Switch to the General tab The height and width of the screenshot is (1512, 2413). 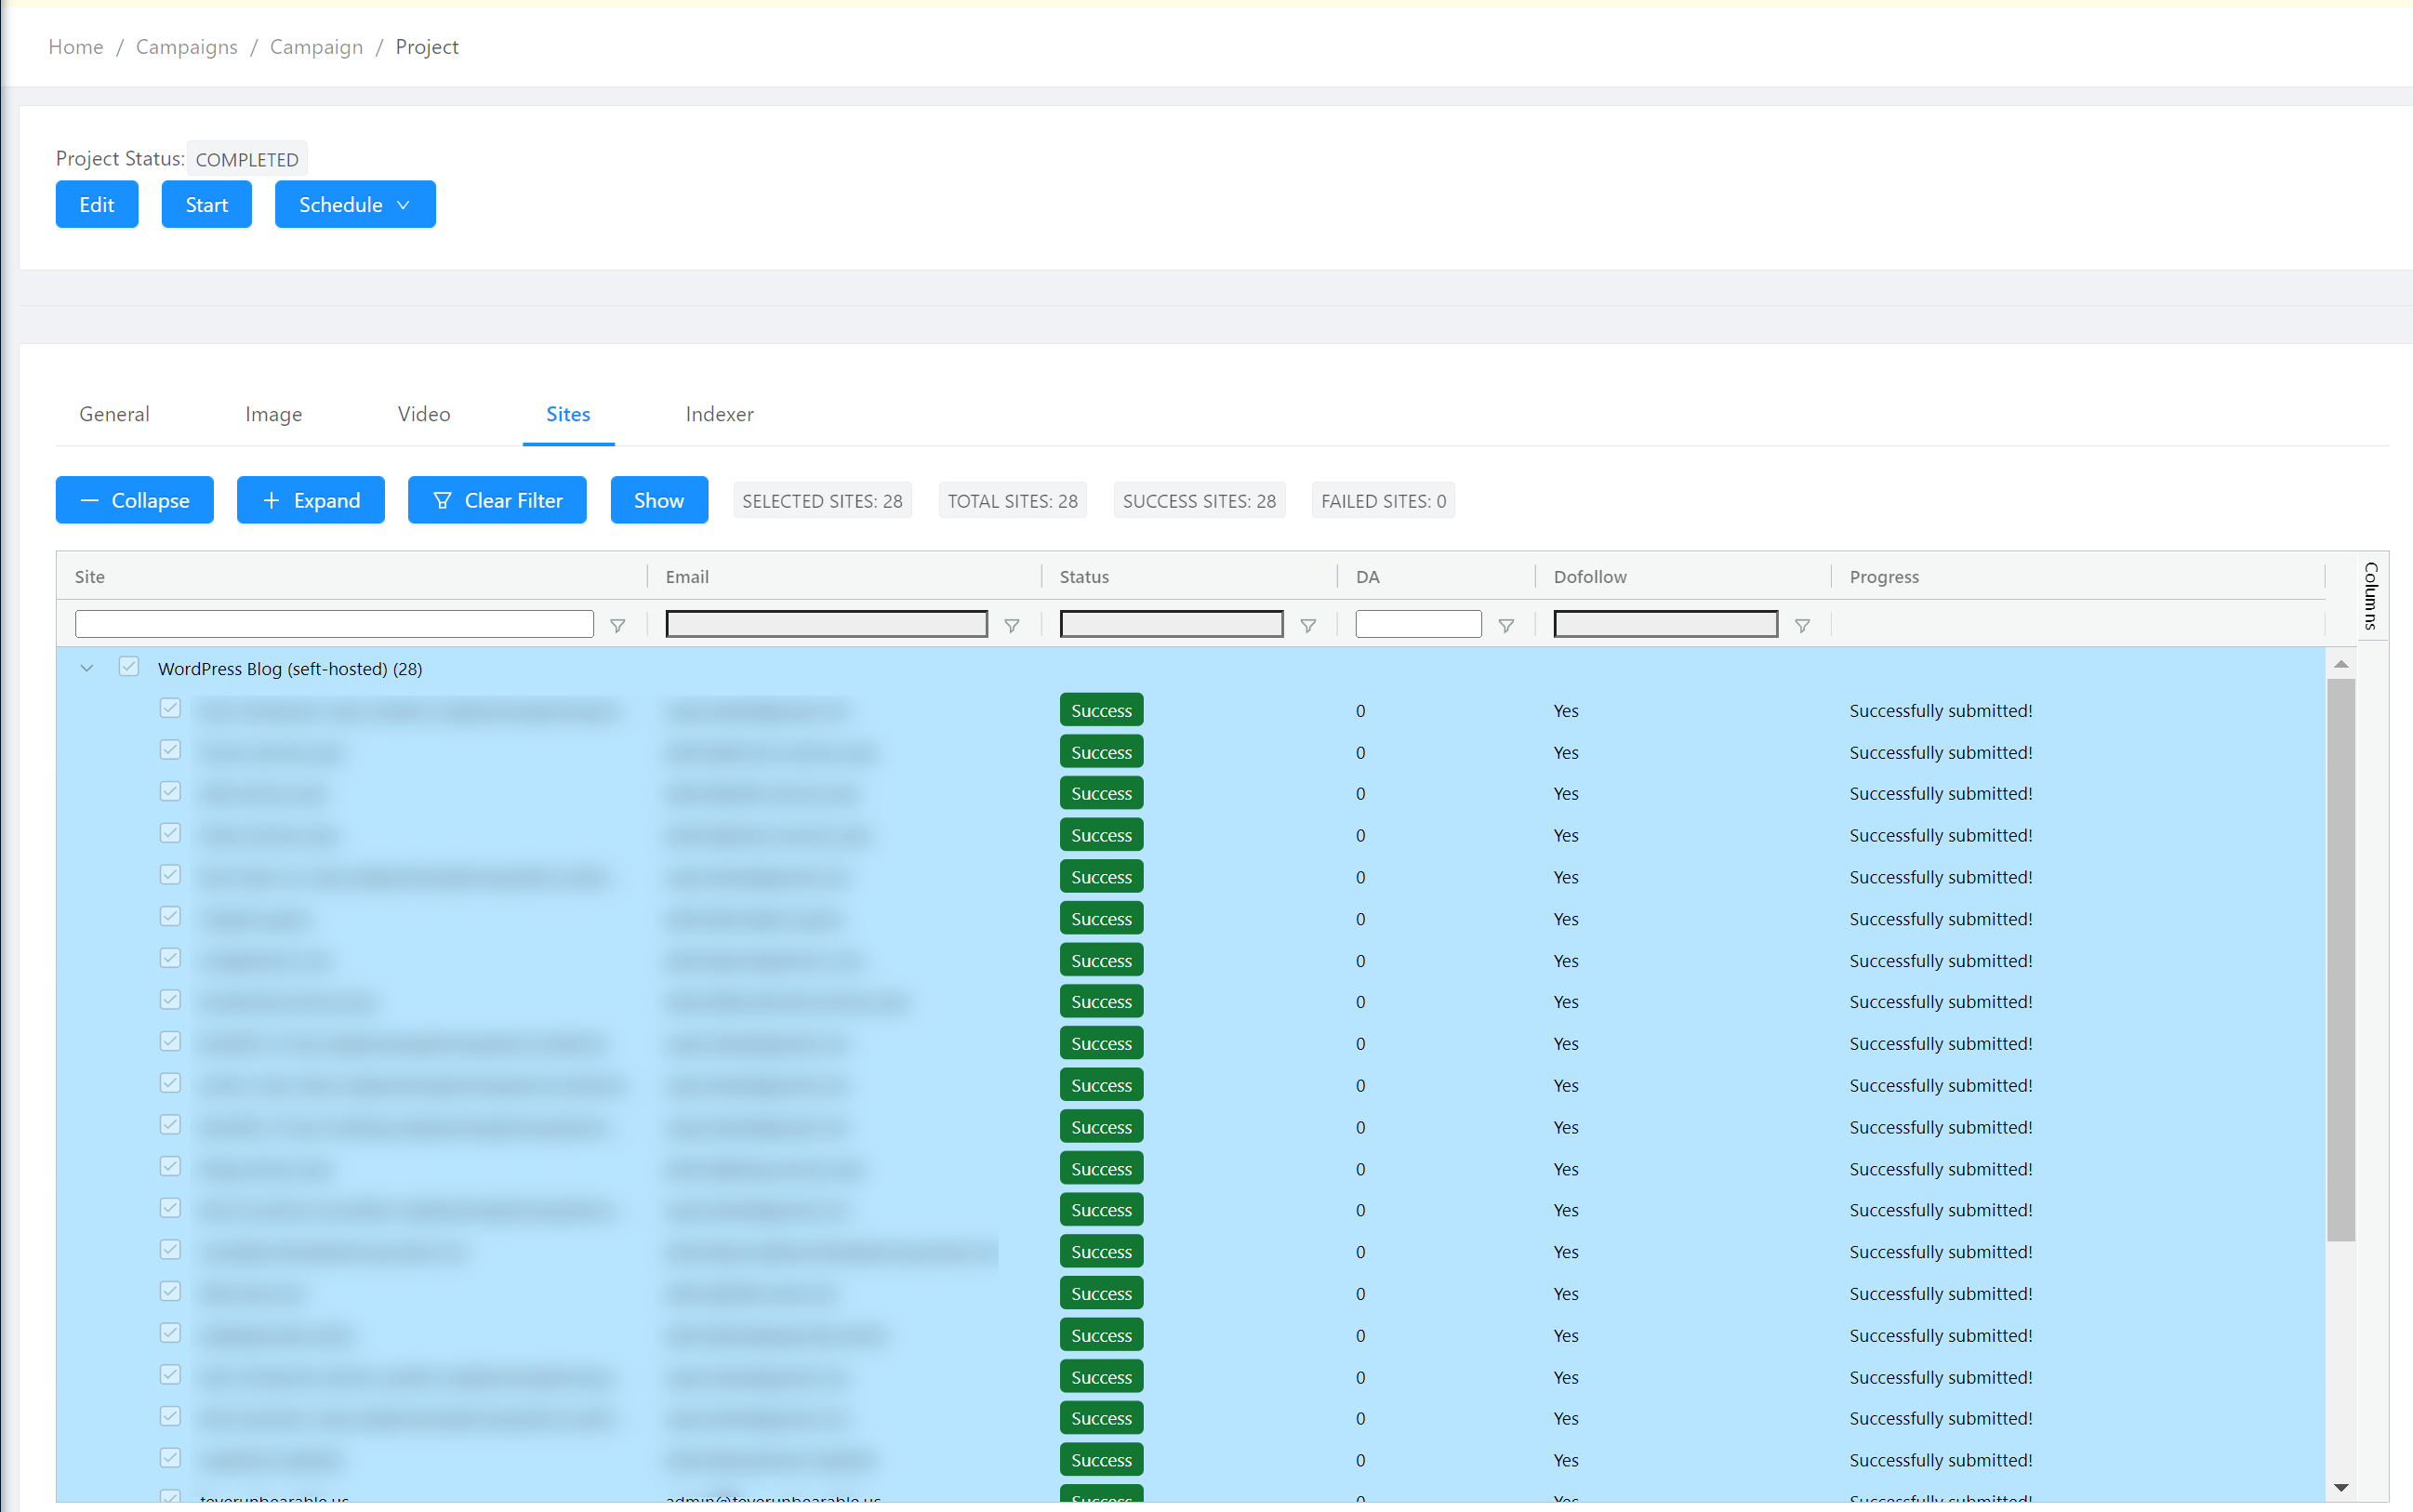tap(114, 414)
